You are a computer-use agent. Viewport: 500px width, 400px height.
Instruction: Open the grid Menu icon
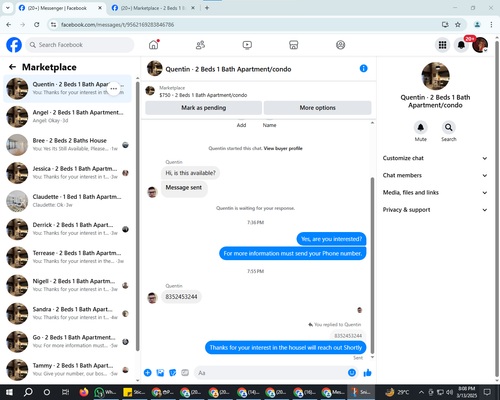point(442,45)
